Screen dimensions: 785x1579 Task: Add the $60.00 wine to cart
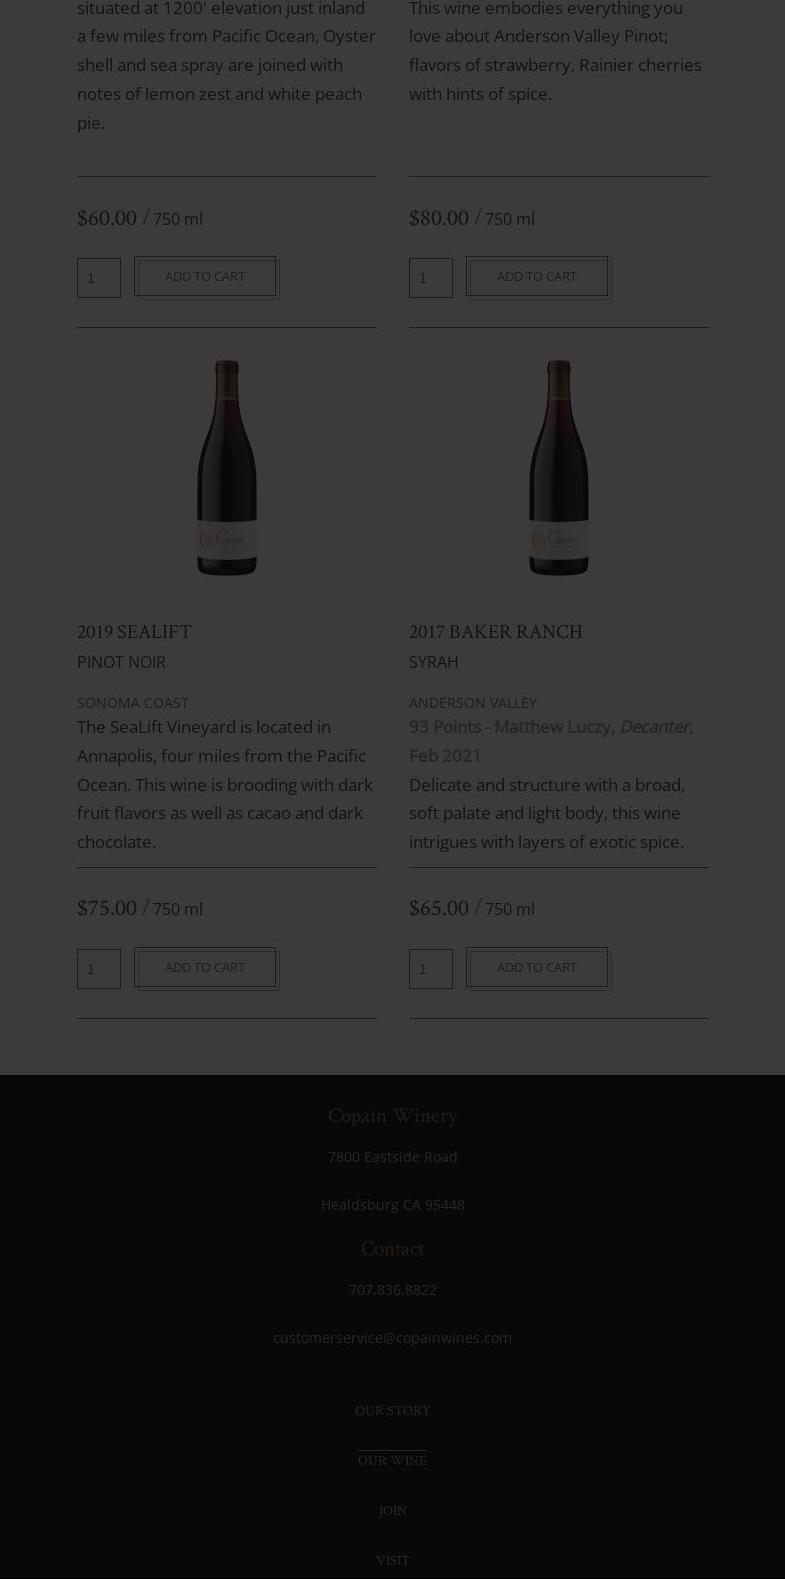click(205, 277)
